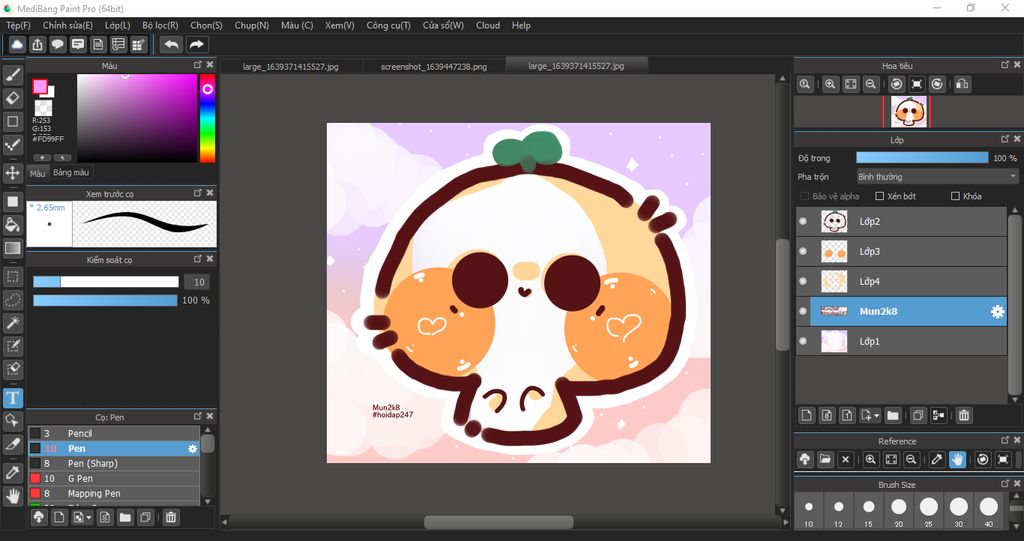Toggle visibility of Mun2k8 layer
This screenshot has height=541, width=1024.
803,312
